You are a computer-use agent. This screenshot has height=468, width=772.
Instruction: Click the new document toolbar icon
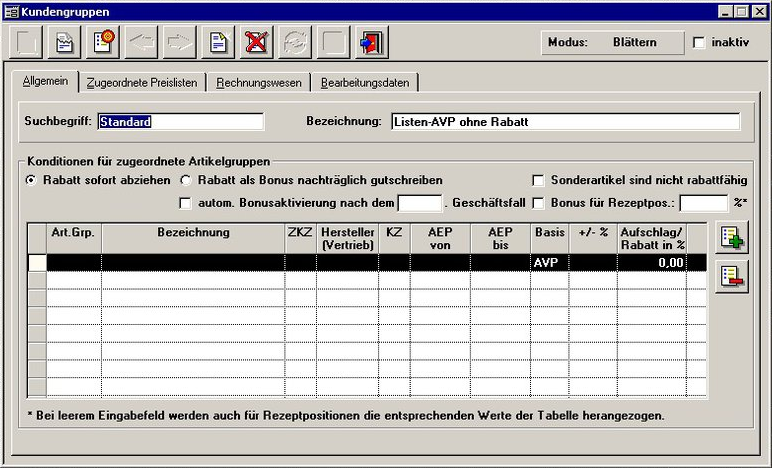pyautogui.click(x=216, y=43)
